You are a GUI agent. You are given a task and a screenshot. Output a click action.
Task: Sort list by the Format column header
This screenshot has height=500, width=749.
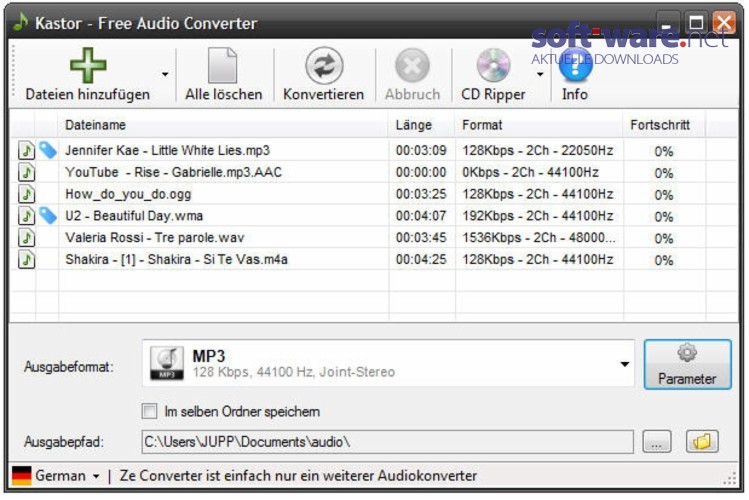482,125
